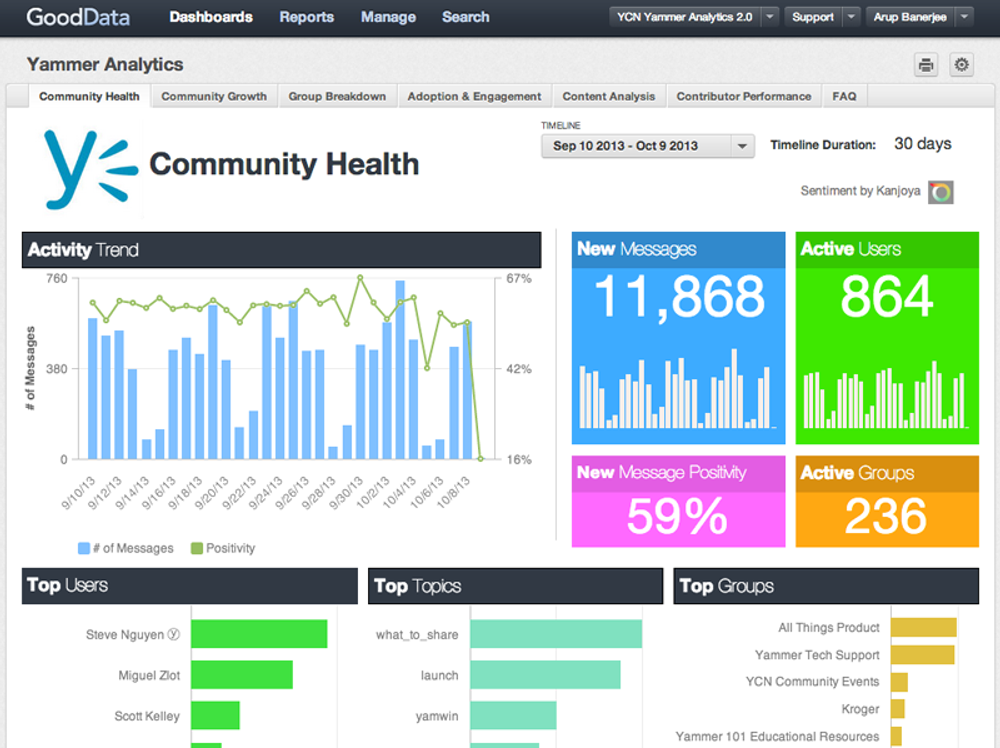The image size is (1000, 748).
Task: Open the Timeline date range dropdown
Action: pos(648,146)
